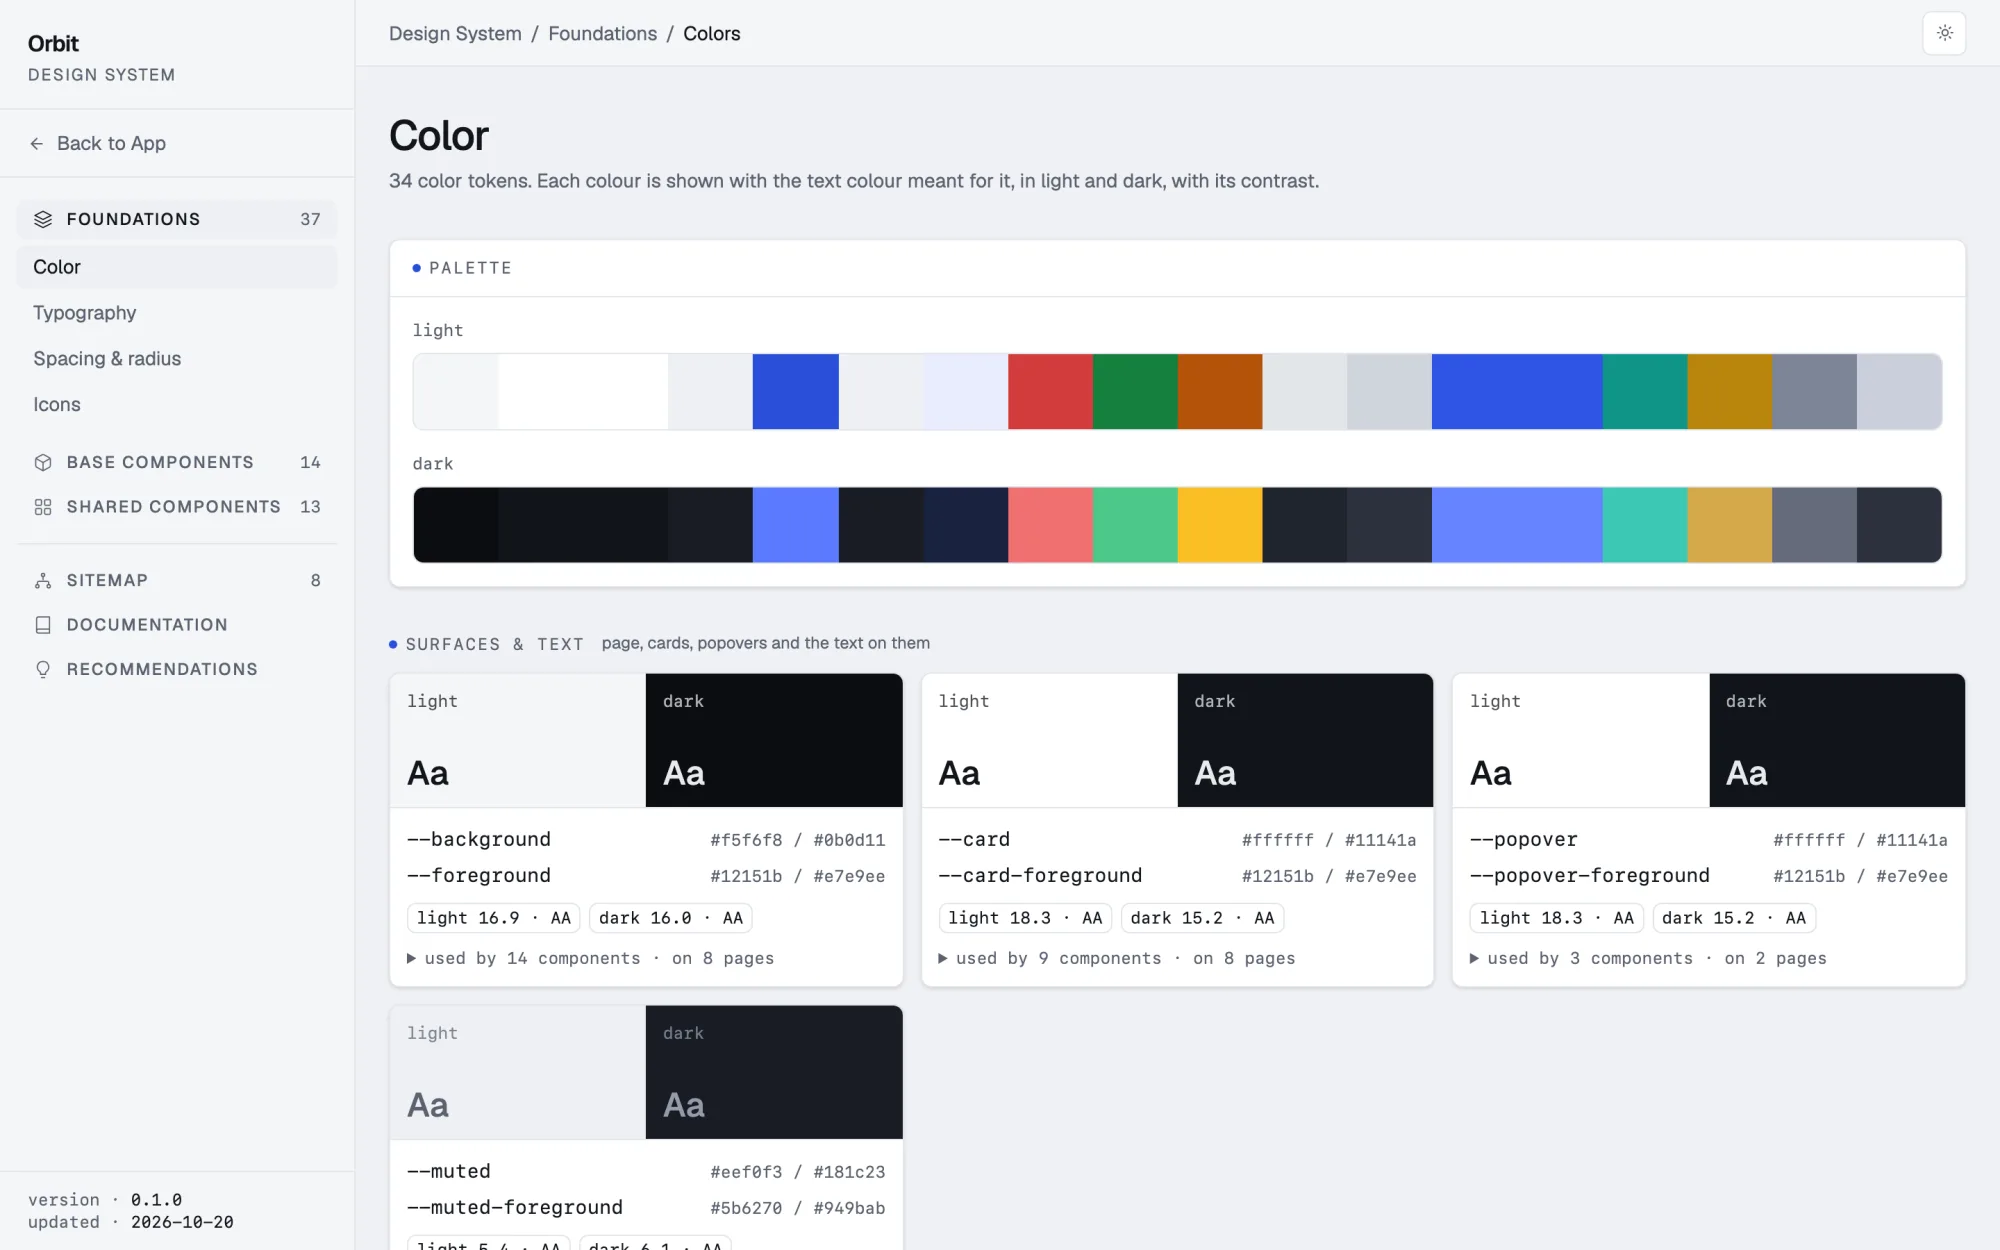Viewport: 2000px width, 1250px height.
Task: Select the teal swatch in dark palette
Action: coord(1645,525)
